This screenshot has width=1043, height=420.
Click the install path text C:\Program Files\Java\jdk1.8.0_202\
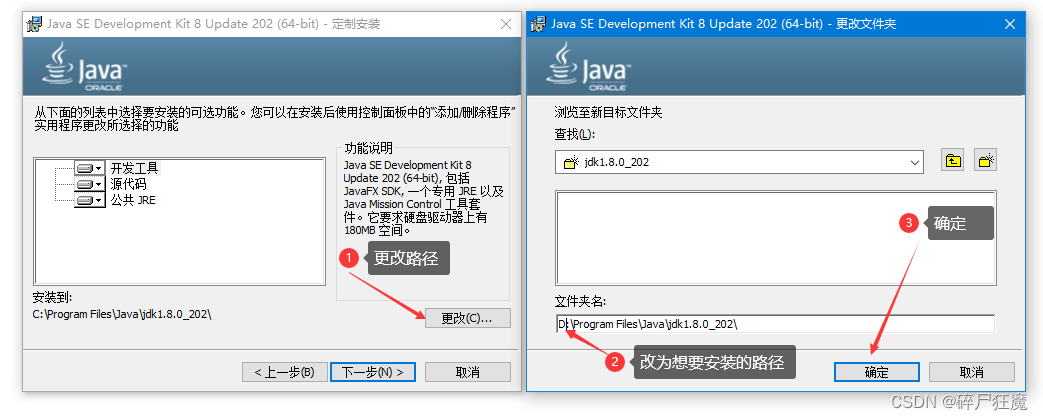click(x=122, y=314)
